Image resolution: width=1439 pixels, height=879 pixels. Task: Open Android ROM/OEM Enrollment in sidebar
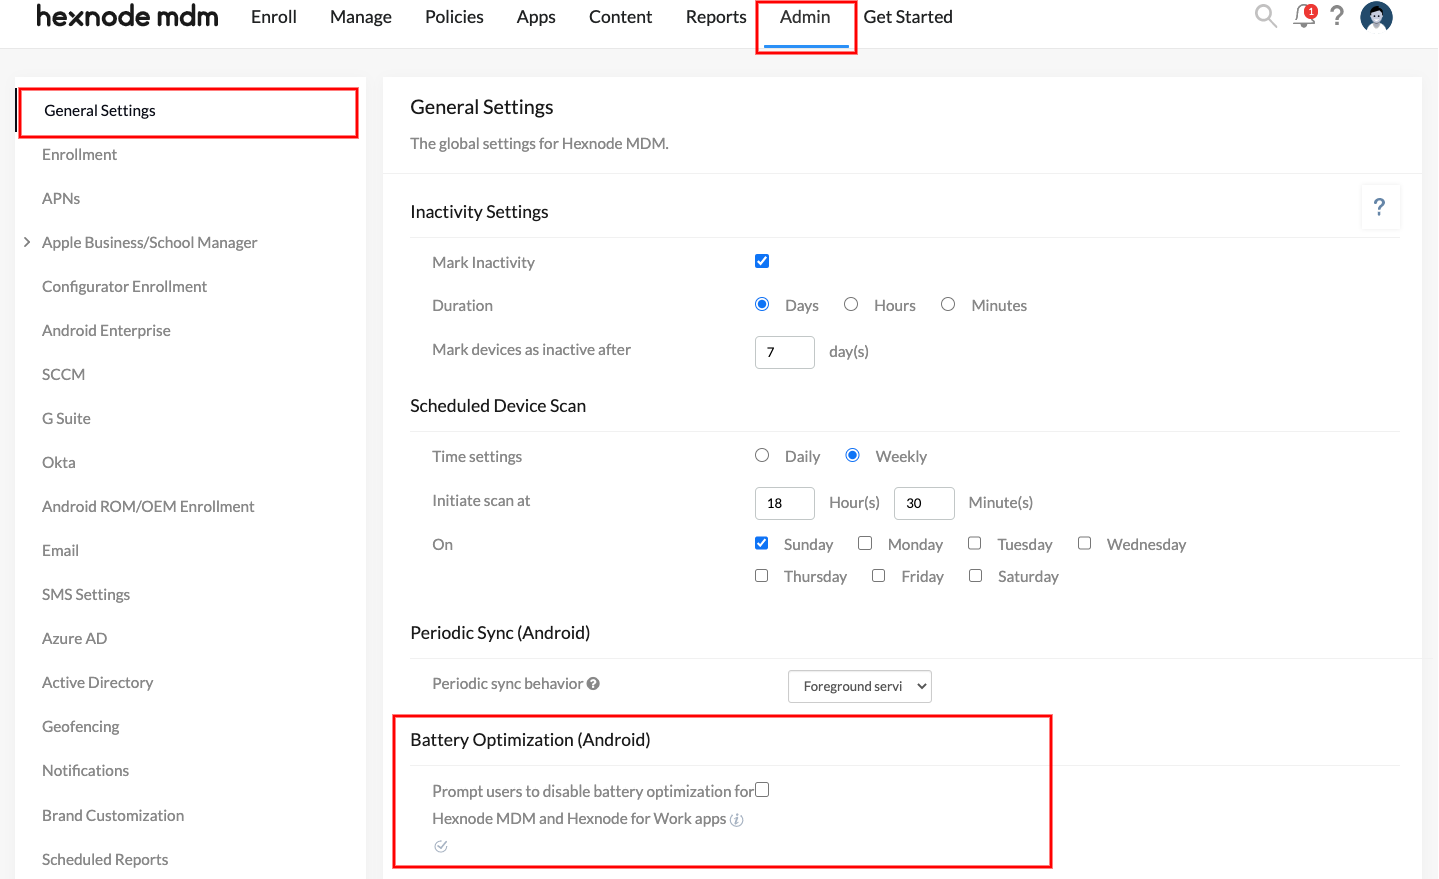[x=148, y=507]
